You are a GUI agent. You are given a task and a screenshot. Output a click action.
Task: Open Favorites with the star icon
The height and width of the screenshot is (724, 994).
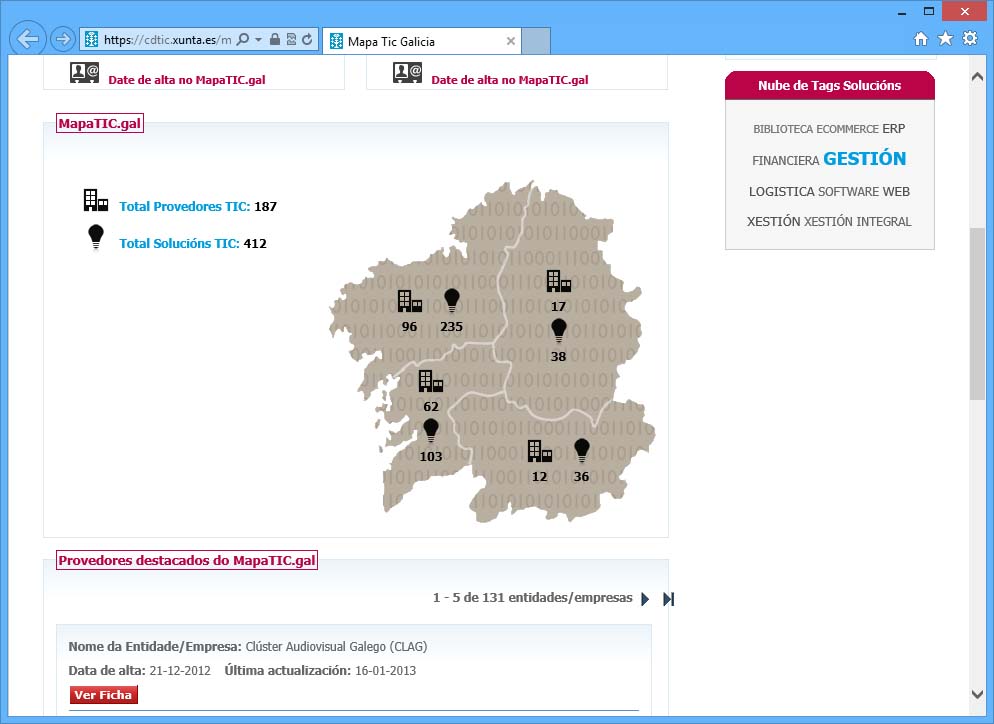(x=945, y=39)
